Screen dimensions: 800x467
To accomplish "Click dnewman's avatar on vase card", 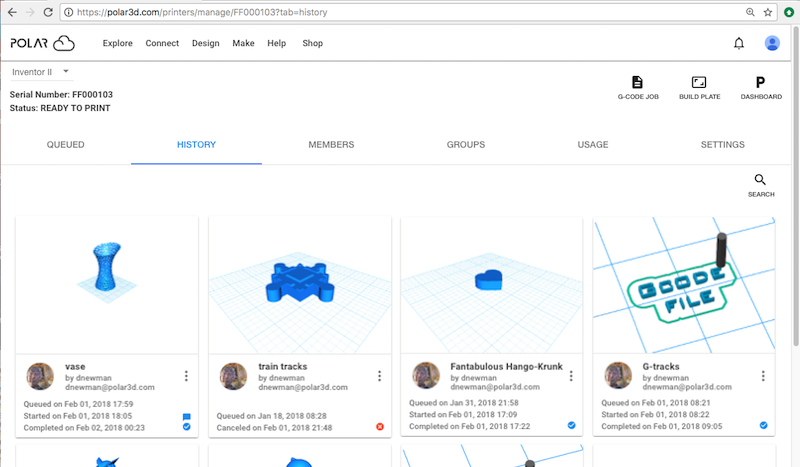I will pyautogui.click(x=40, y=377).
